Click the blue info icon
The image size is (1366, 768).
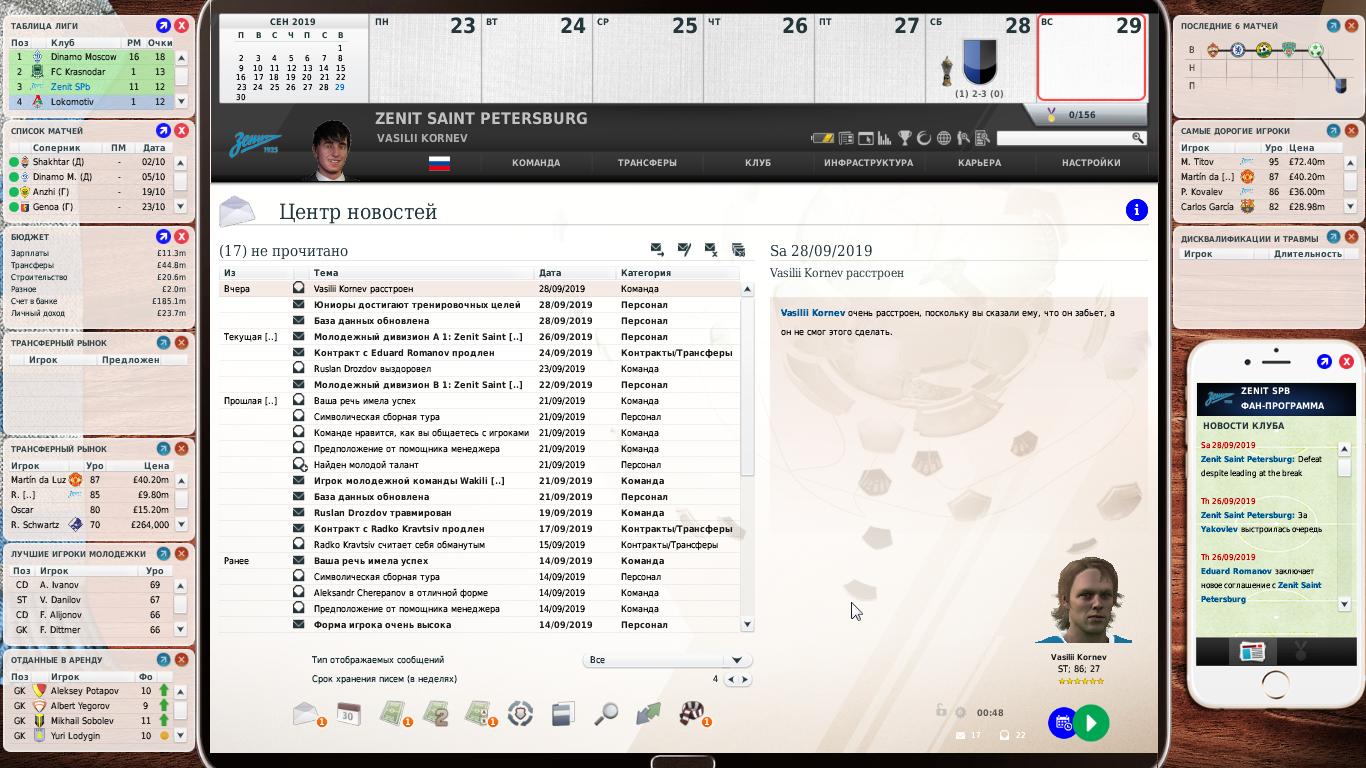pyautogui.click(x=1136, y=210)
